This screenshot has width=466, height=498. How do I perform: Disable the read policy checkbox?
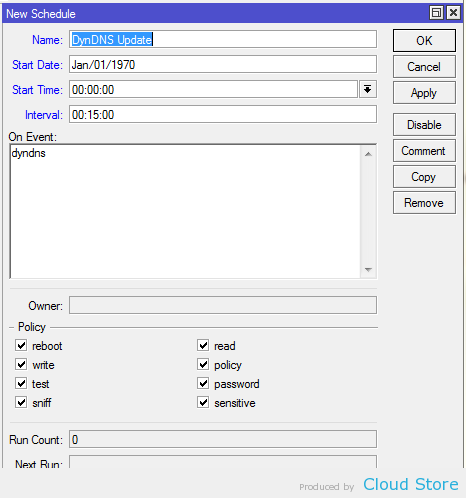click(x=203, y=345)
